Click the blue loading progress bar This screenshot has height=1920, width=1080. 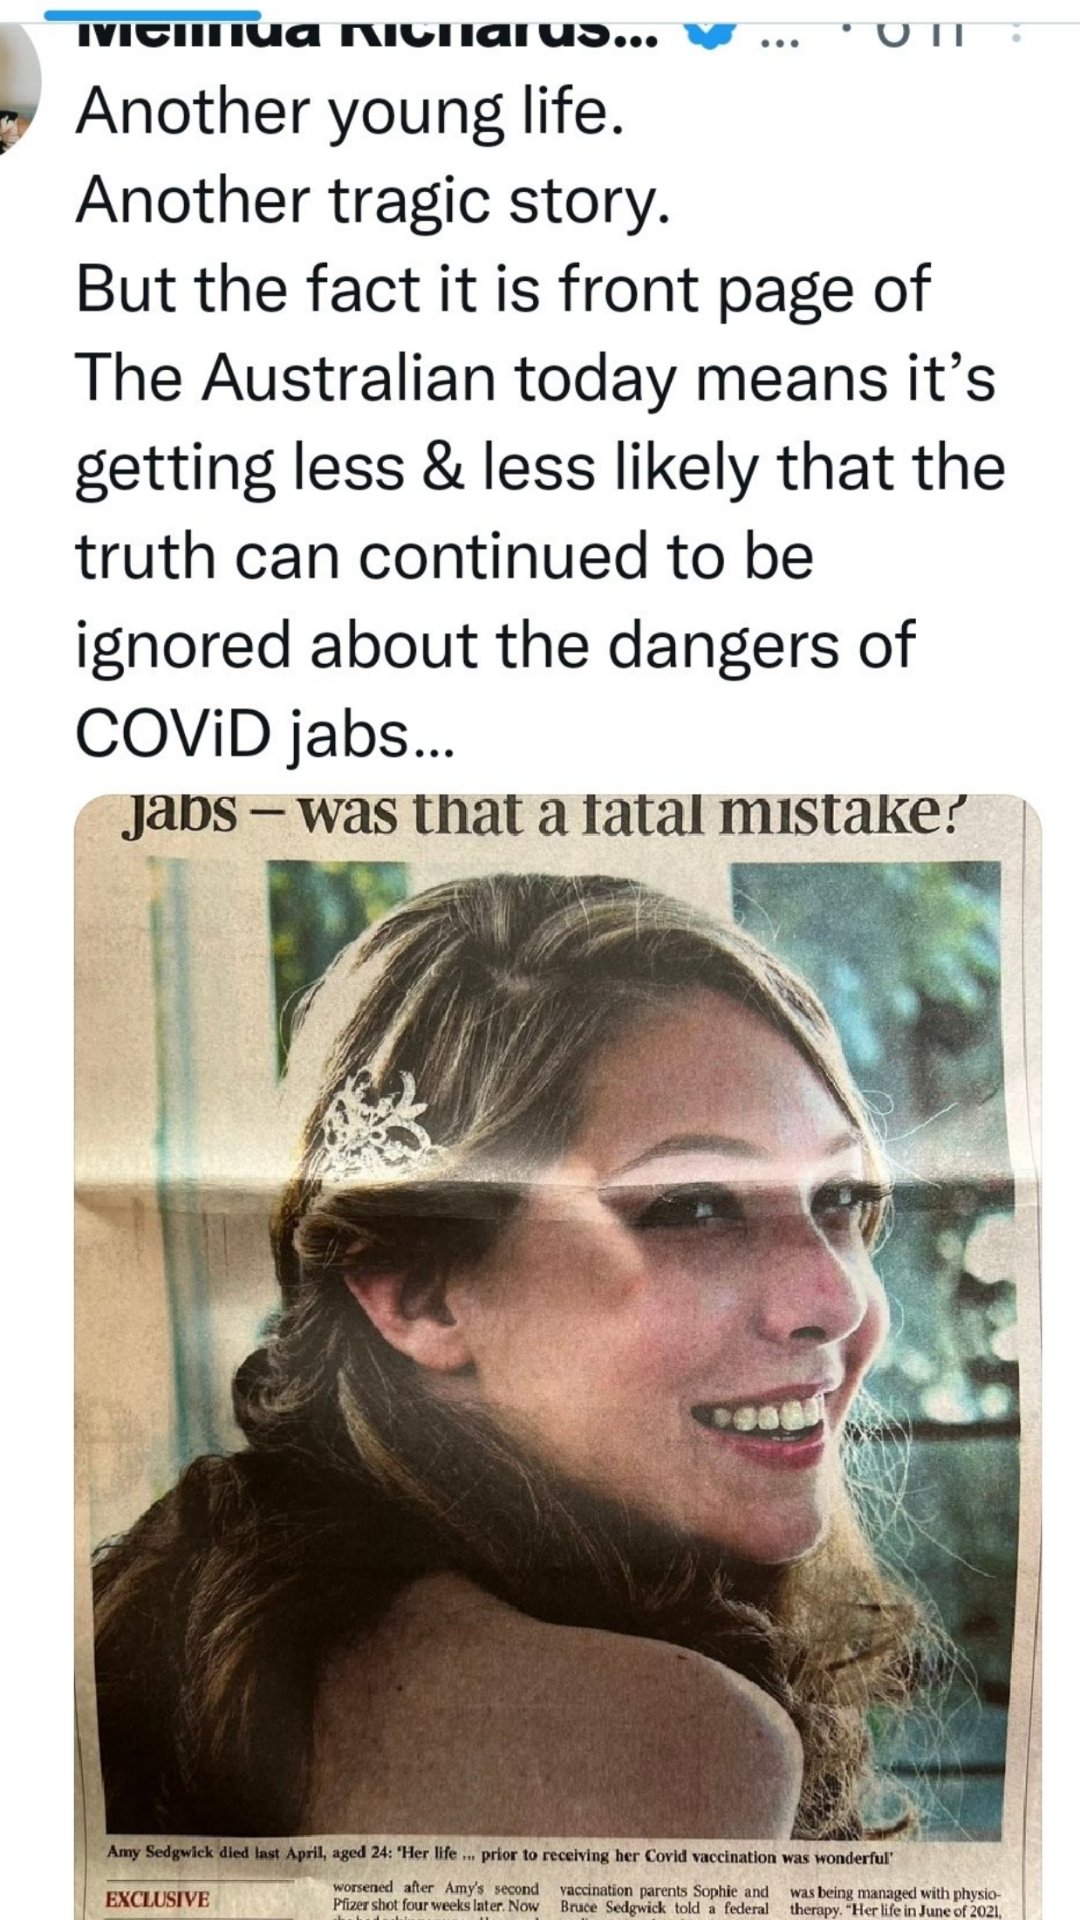click(x=154, y=15)
